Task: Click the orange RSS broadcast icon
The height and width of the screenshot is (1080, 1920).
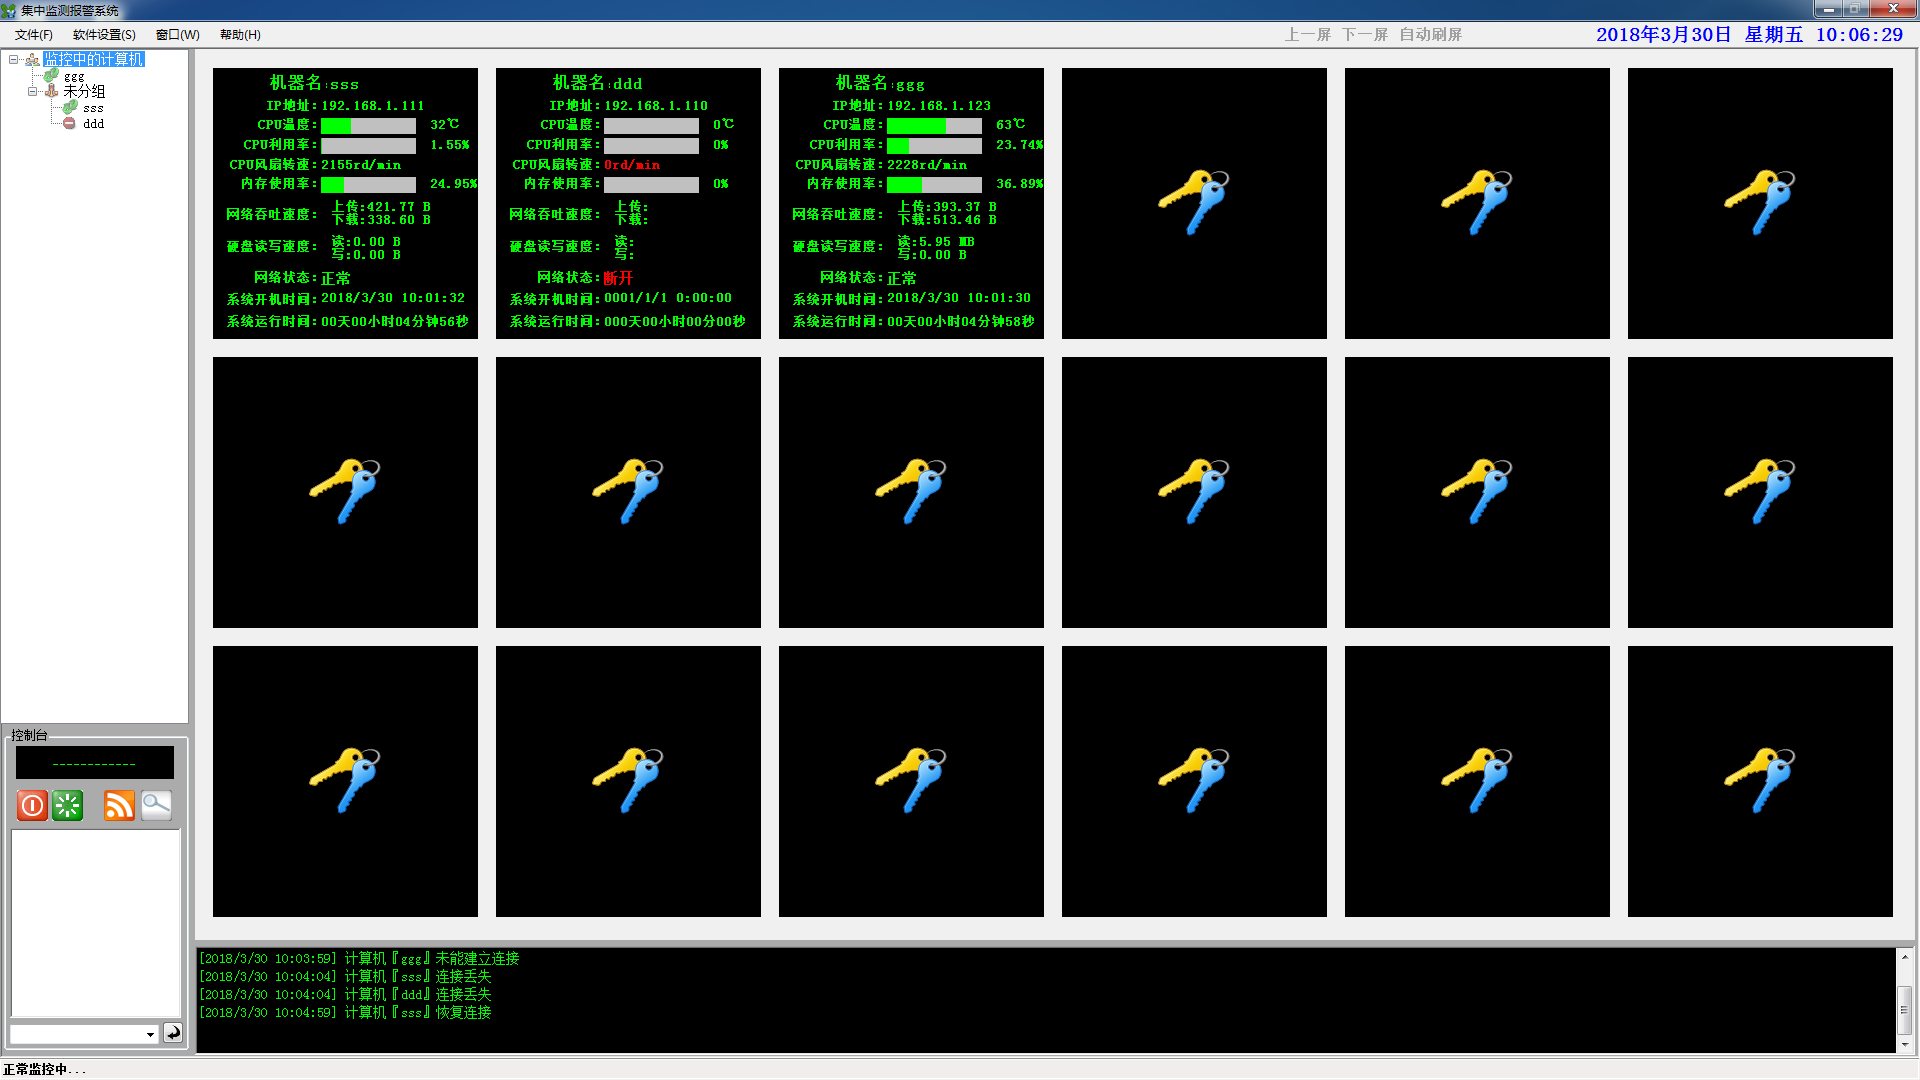Action: [119, 805]
